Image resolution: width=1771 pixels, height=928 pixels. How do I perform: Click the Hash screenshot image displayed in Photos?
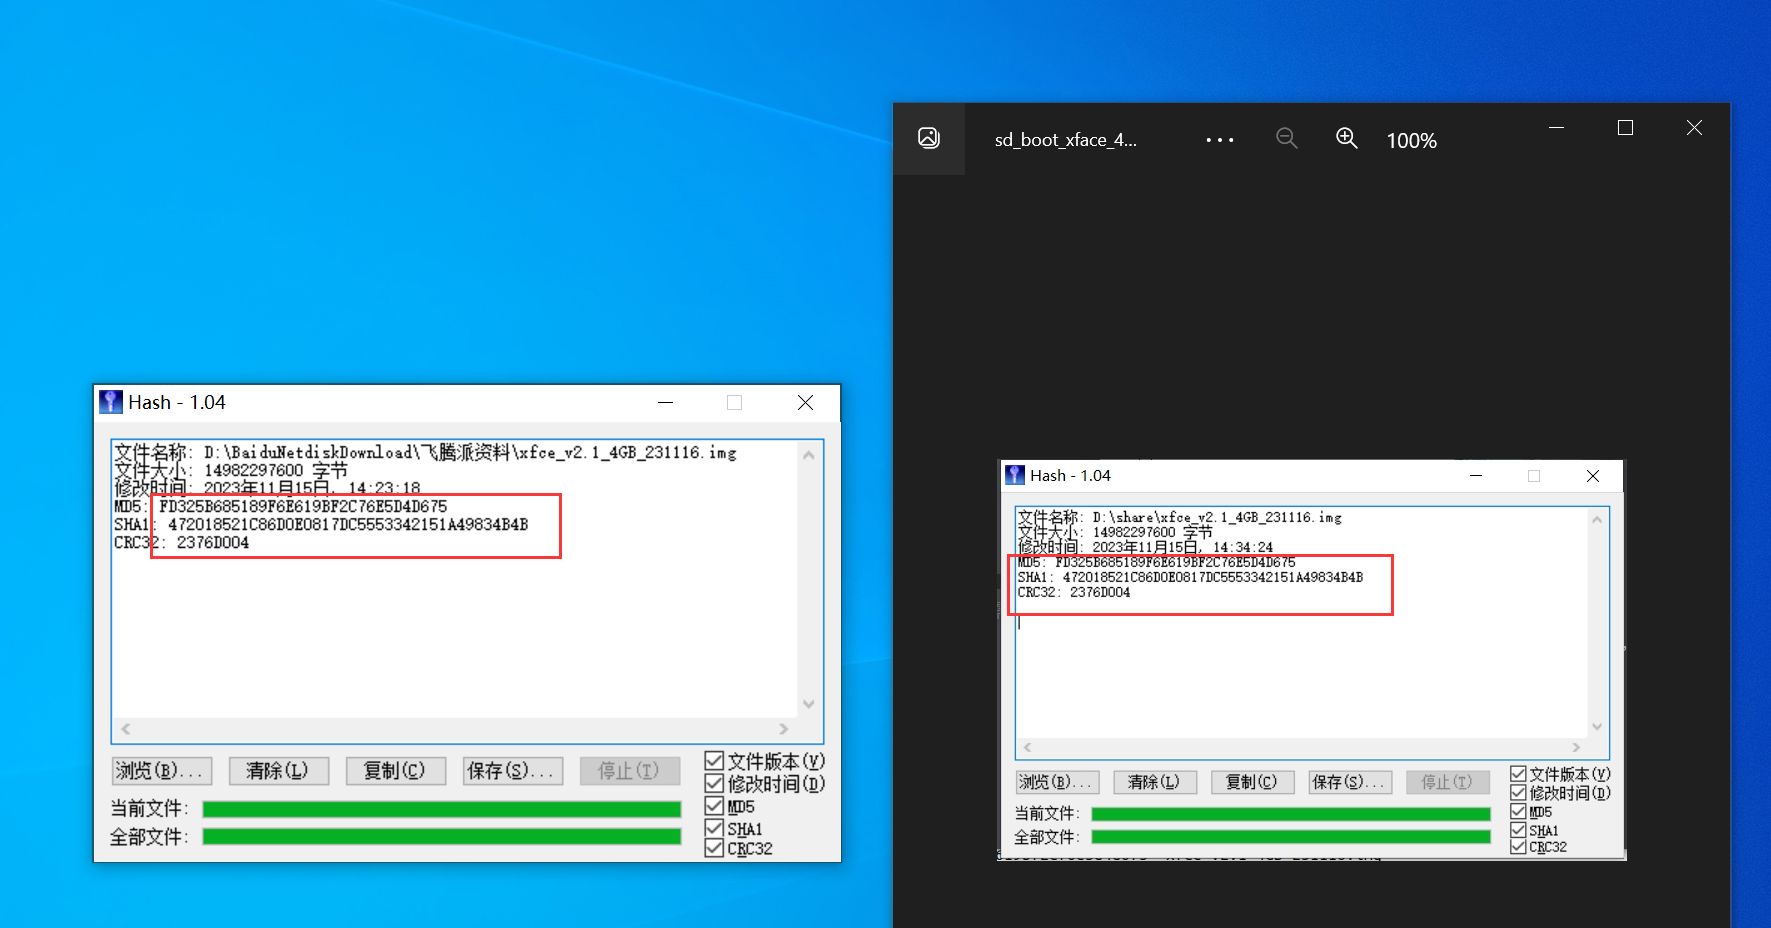pyautogui.click(x=1312, y=660)
